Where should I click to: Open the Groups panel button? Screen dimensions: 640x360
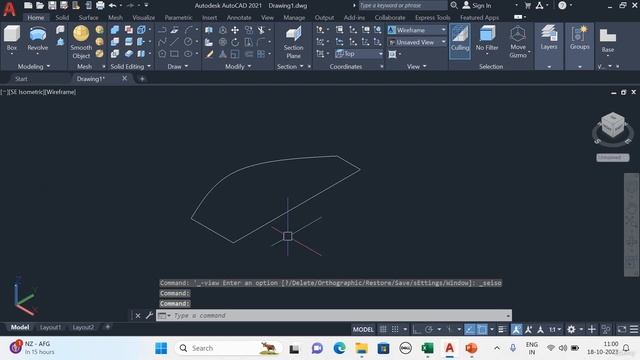click(x=580, y=38)
